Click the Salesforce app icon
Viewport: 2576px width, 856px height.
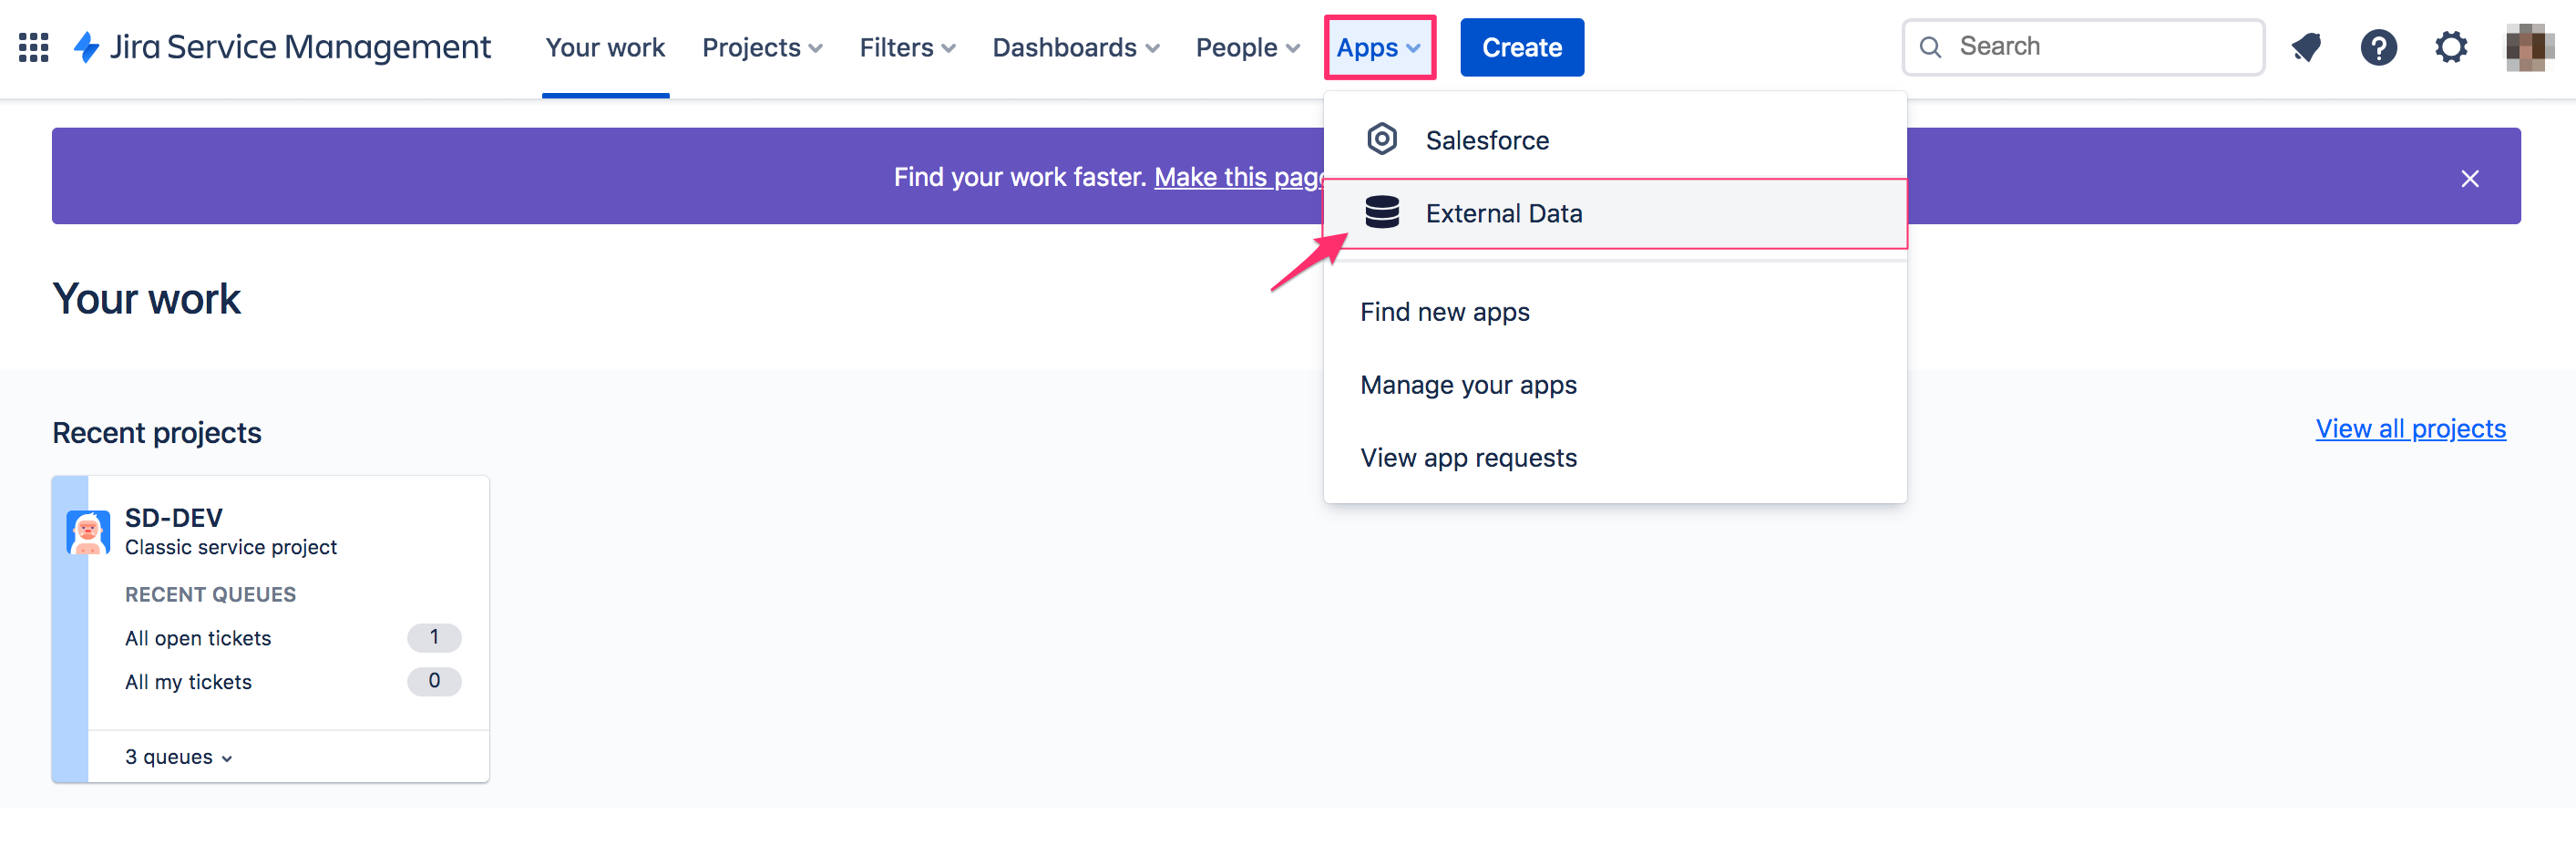1381,139
